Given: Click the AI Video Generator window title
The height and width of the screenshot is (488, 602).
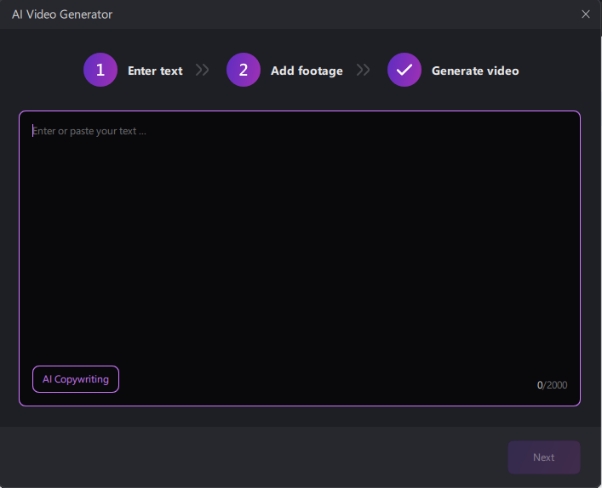Looking at the screenshot, I should pyautogui.click(x=62, y=14).
